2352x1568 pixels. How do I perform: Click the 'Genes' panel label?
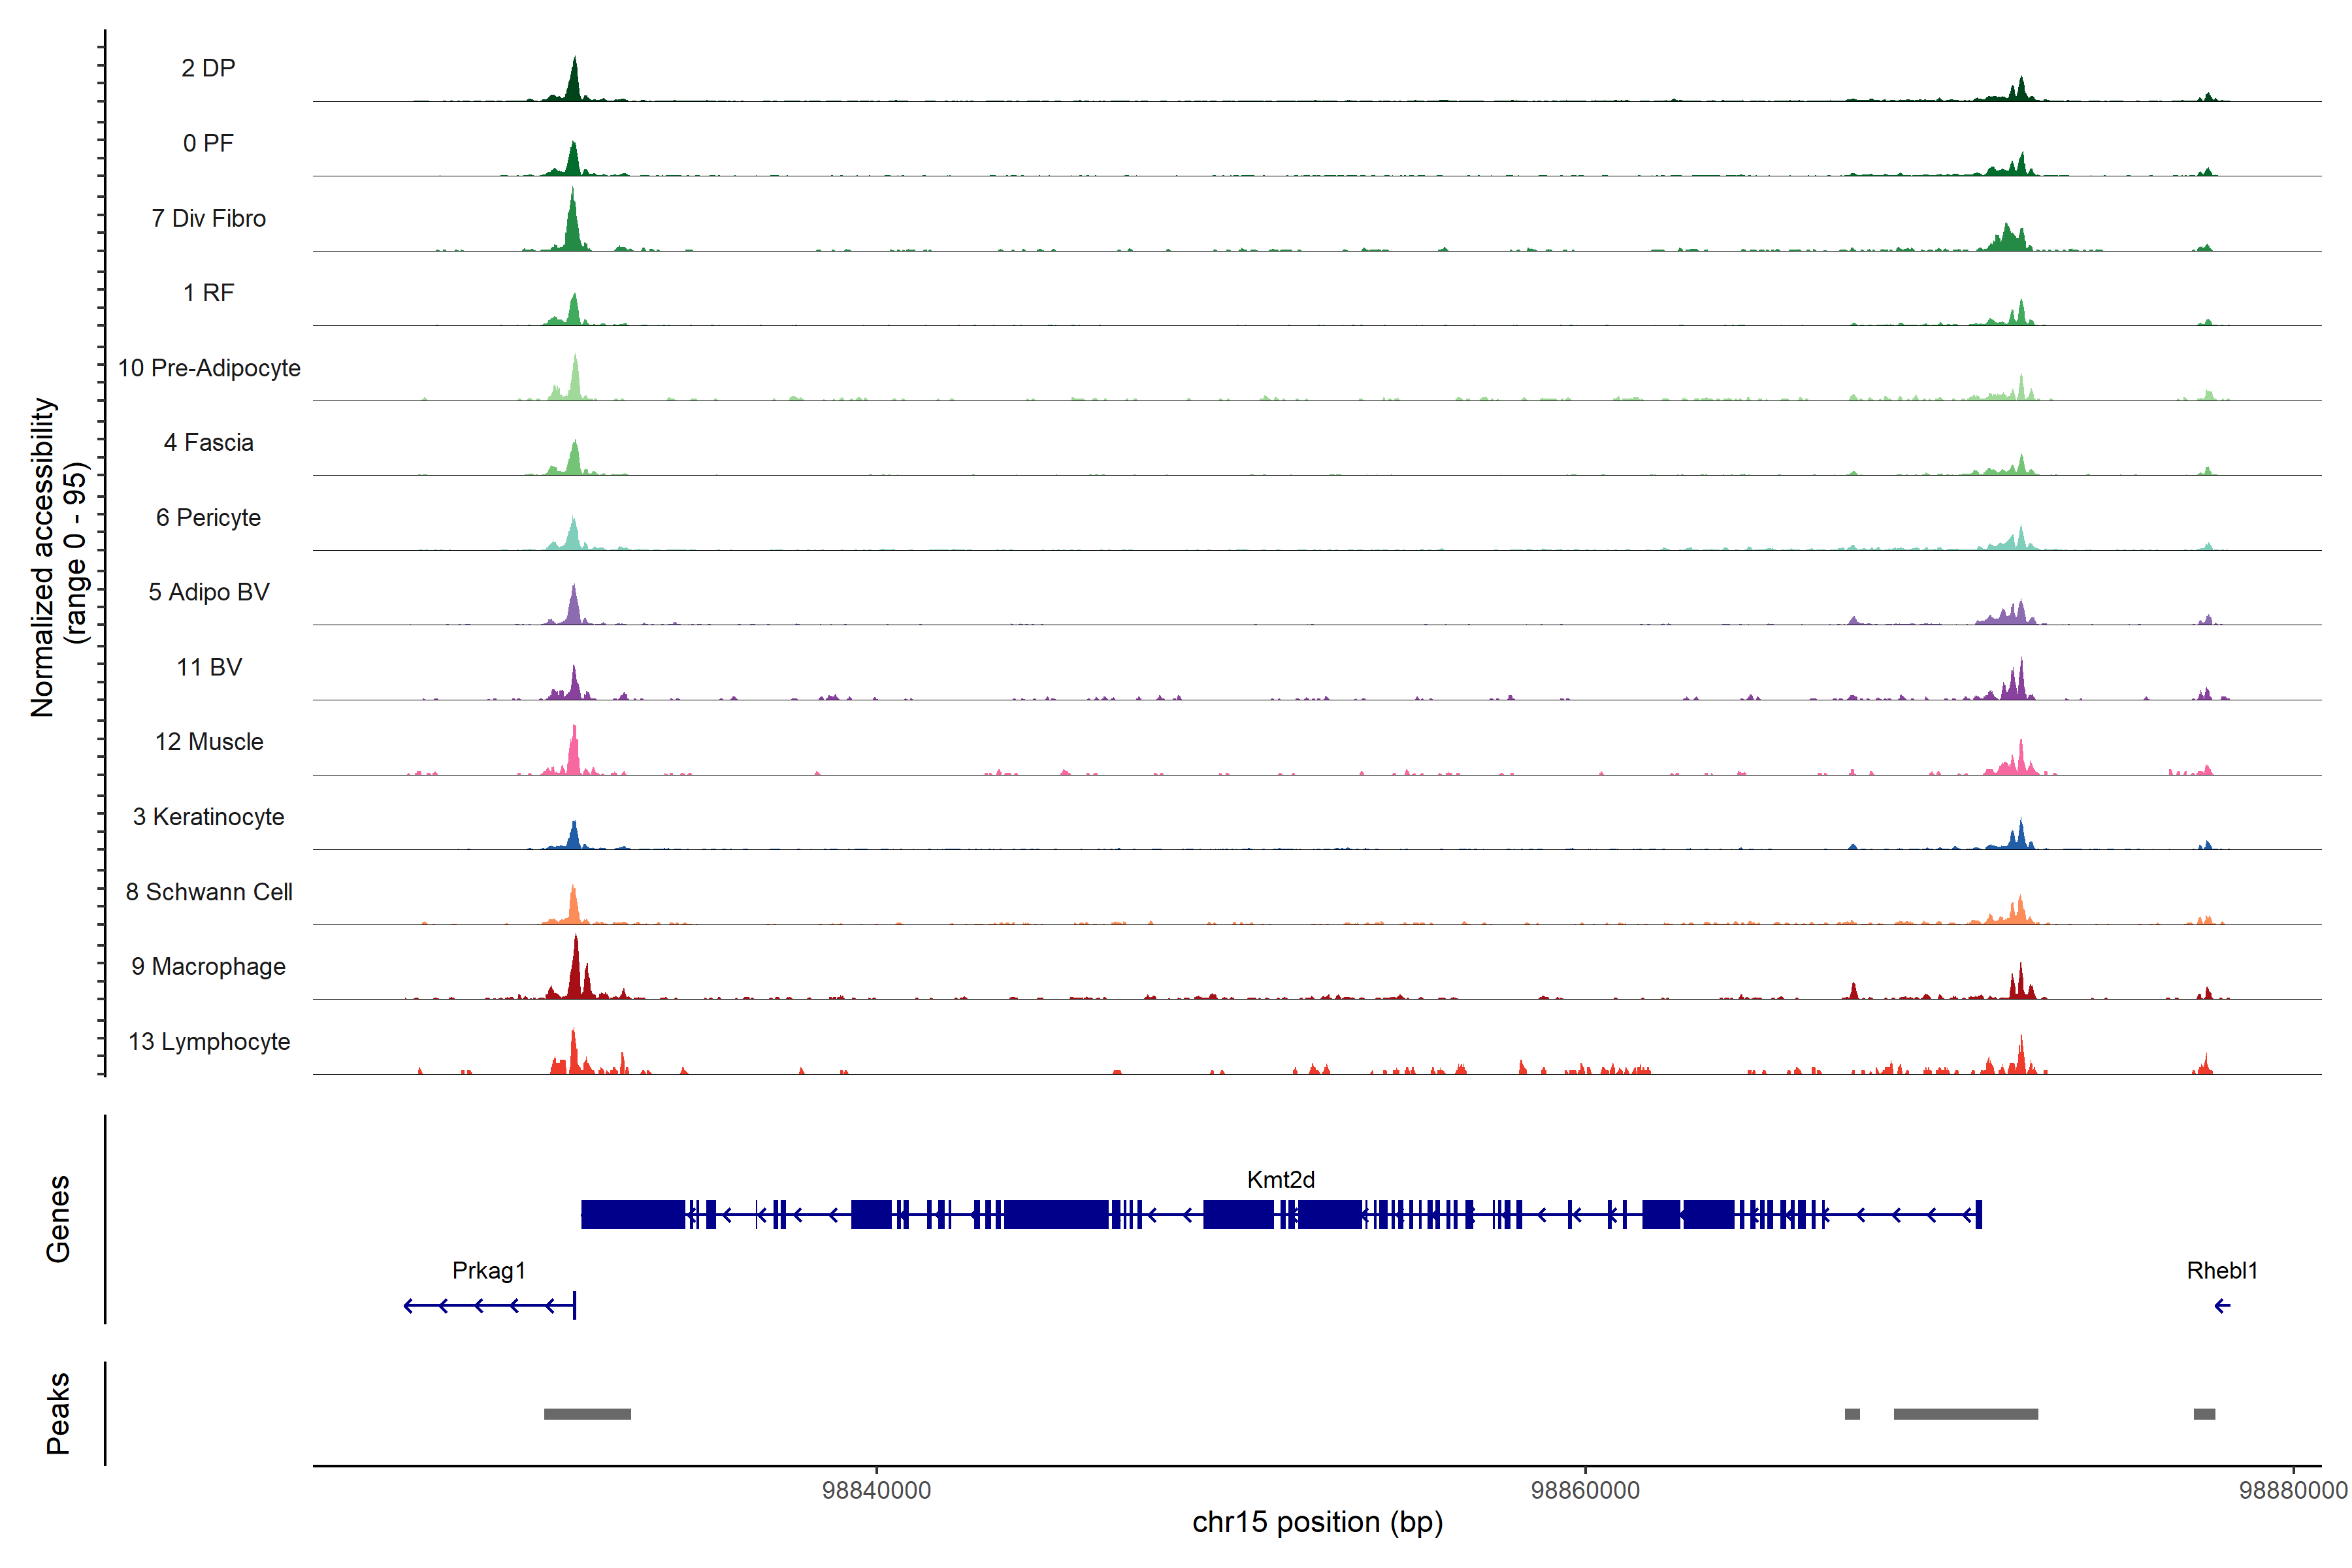click(x=58, y=1219)
